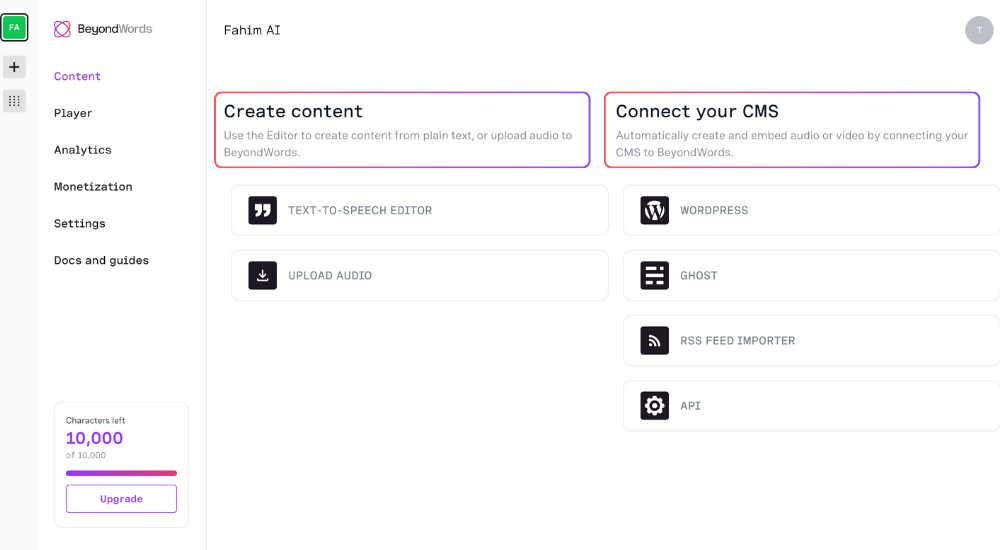Open Analytics in the sidebar
1000x550 pixels.
(82, 150)
